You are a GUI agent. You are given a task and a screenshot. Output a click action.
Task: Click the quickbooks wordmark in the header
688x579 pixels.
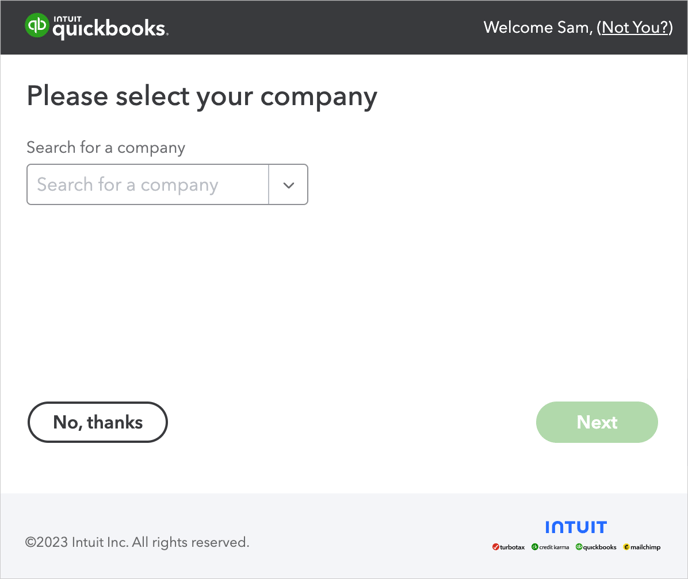(x=110, y=29)
